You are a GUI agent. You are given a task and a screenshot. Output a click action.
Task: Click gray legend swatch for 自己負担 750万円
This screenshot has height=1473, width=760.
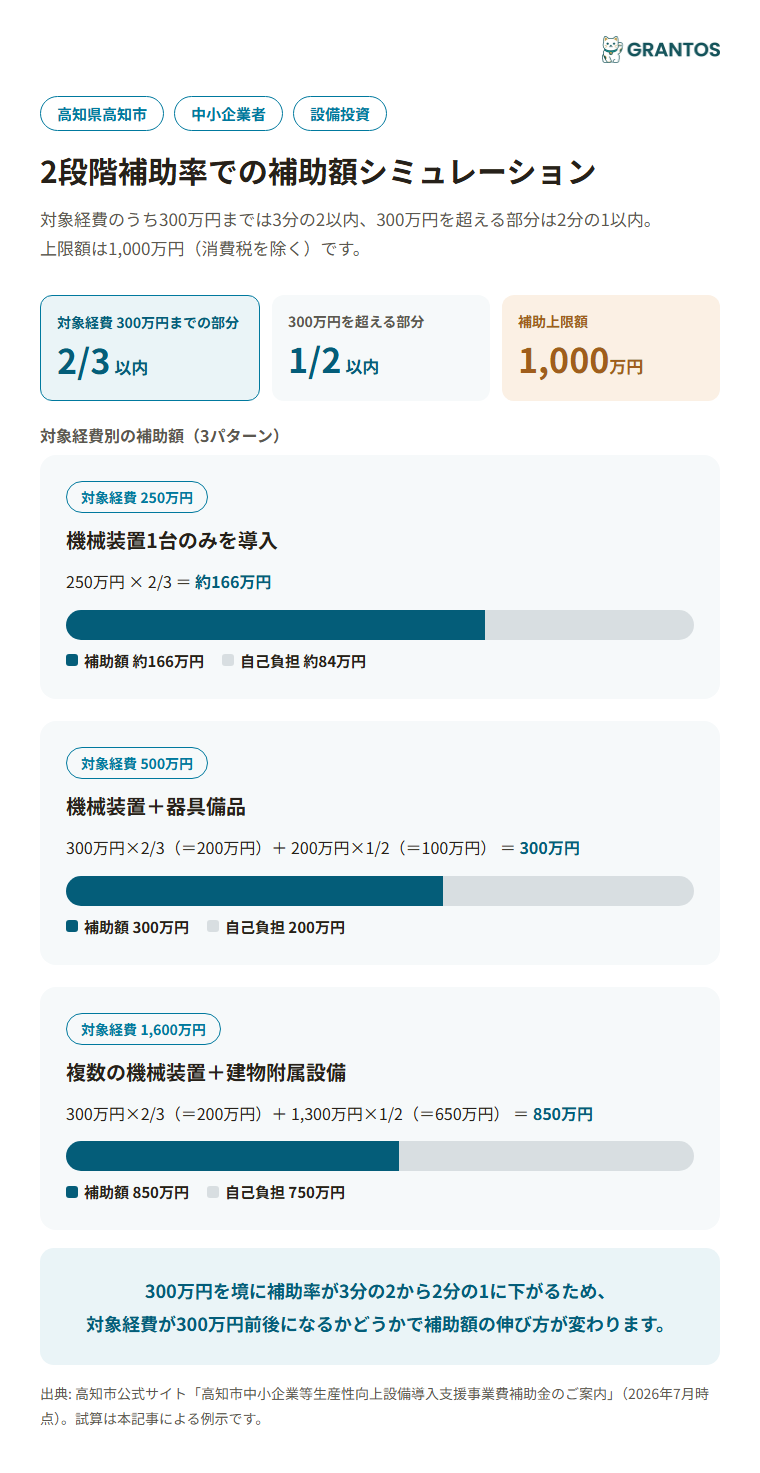pos(213,1192)
